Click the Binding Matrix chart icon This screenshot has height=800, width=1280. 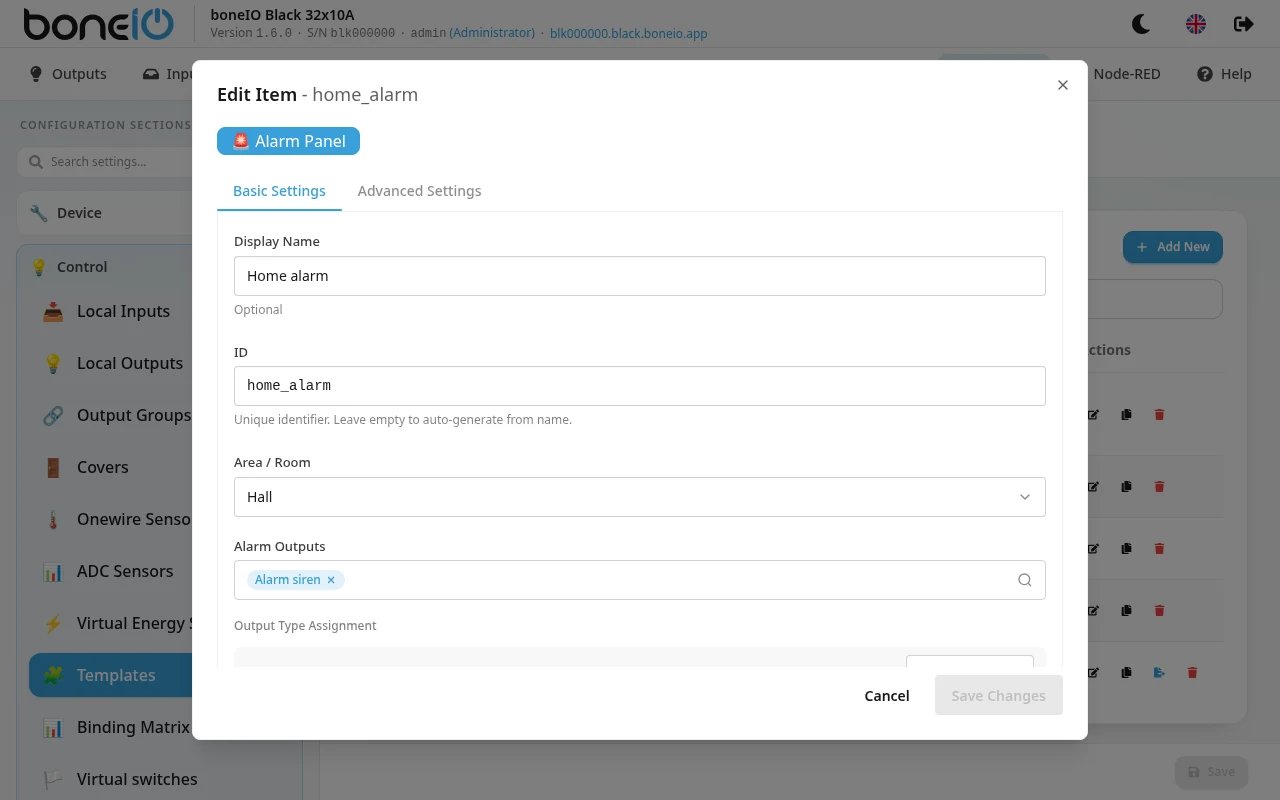[53, 727]
